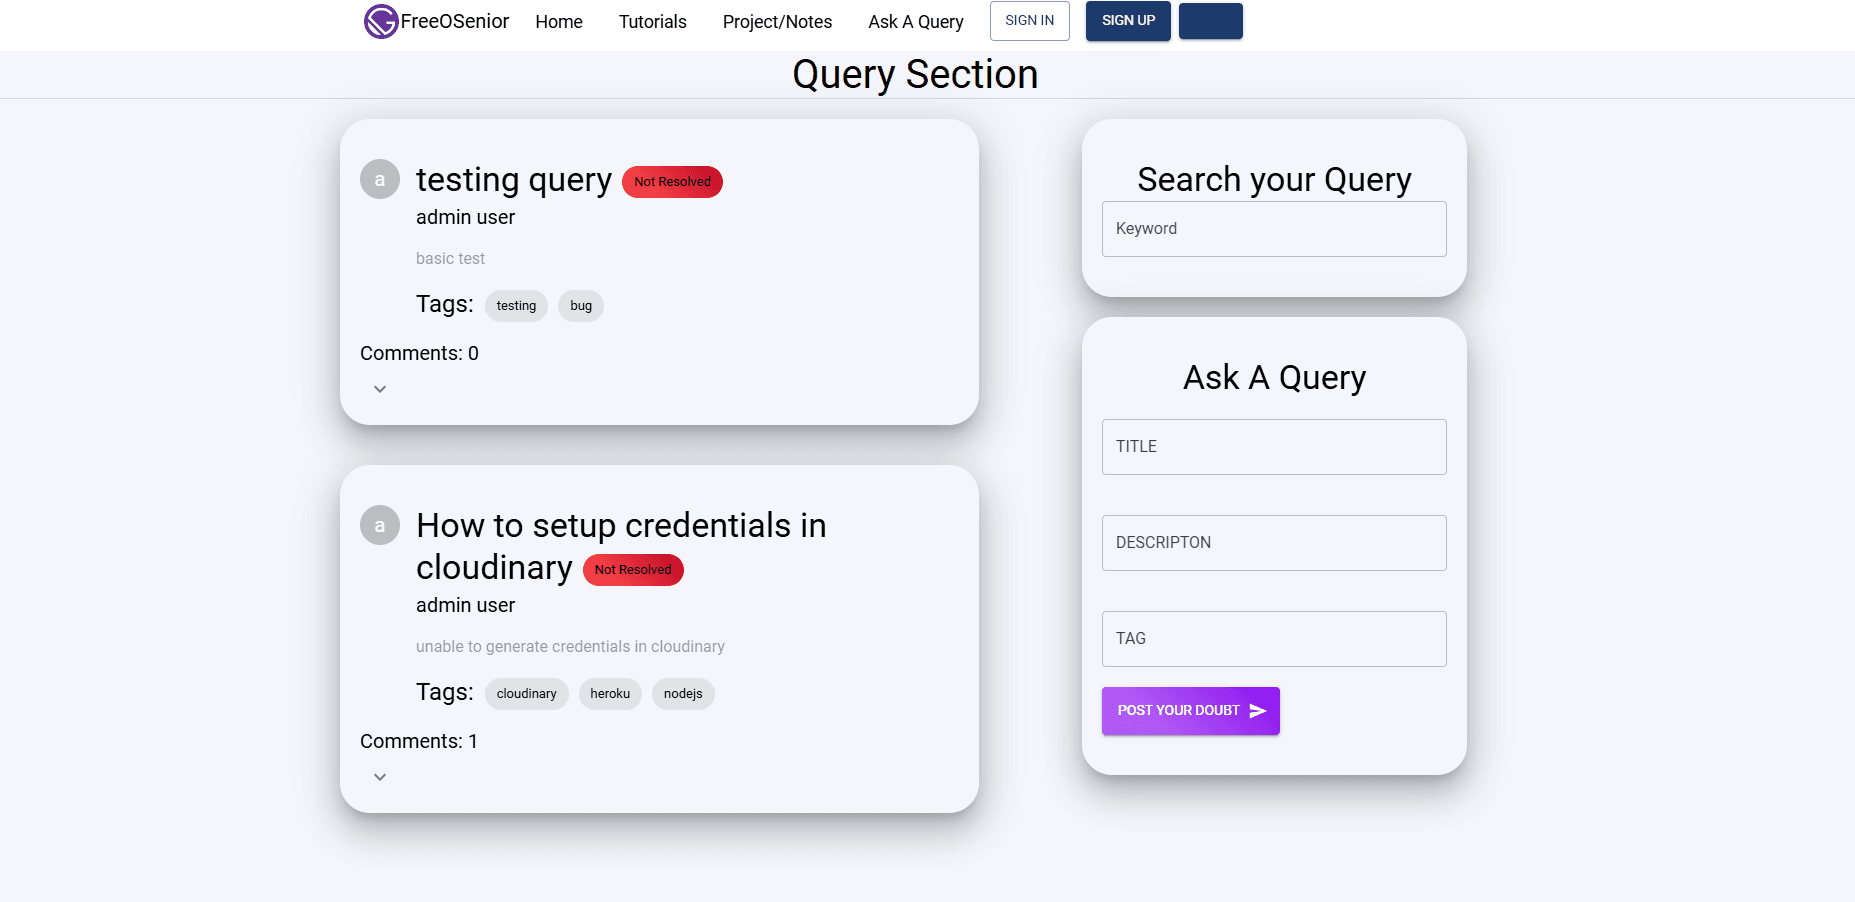Expand comments on cloudinary query card
1855x902 pixels.
[x=380, y=777]
